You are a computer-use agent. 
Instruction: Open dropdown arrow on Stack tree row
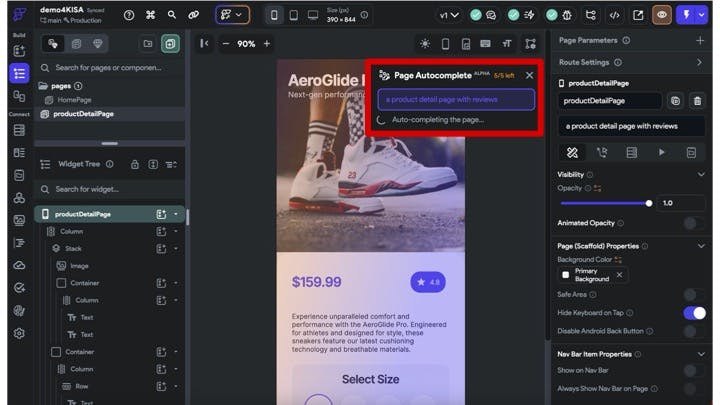(x=175, y=248)
